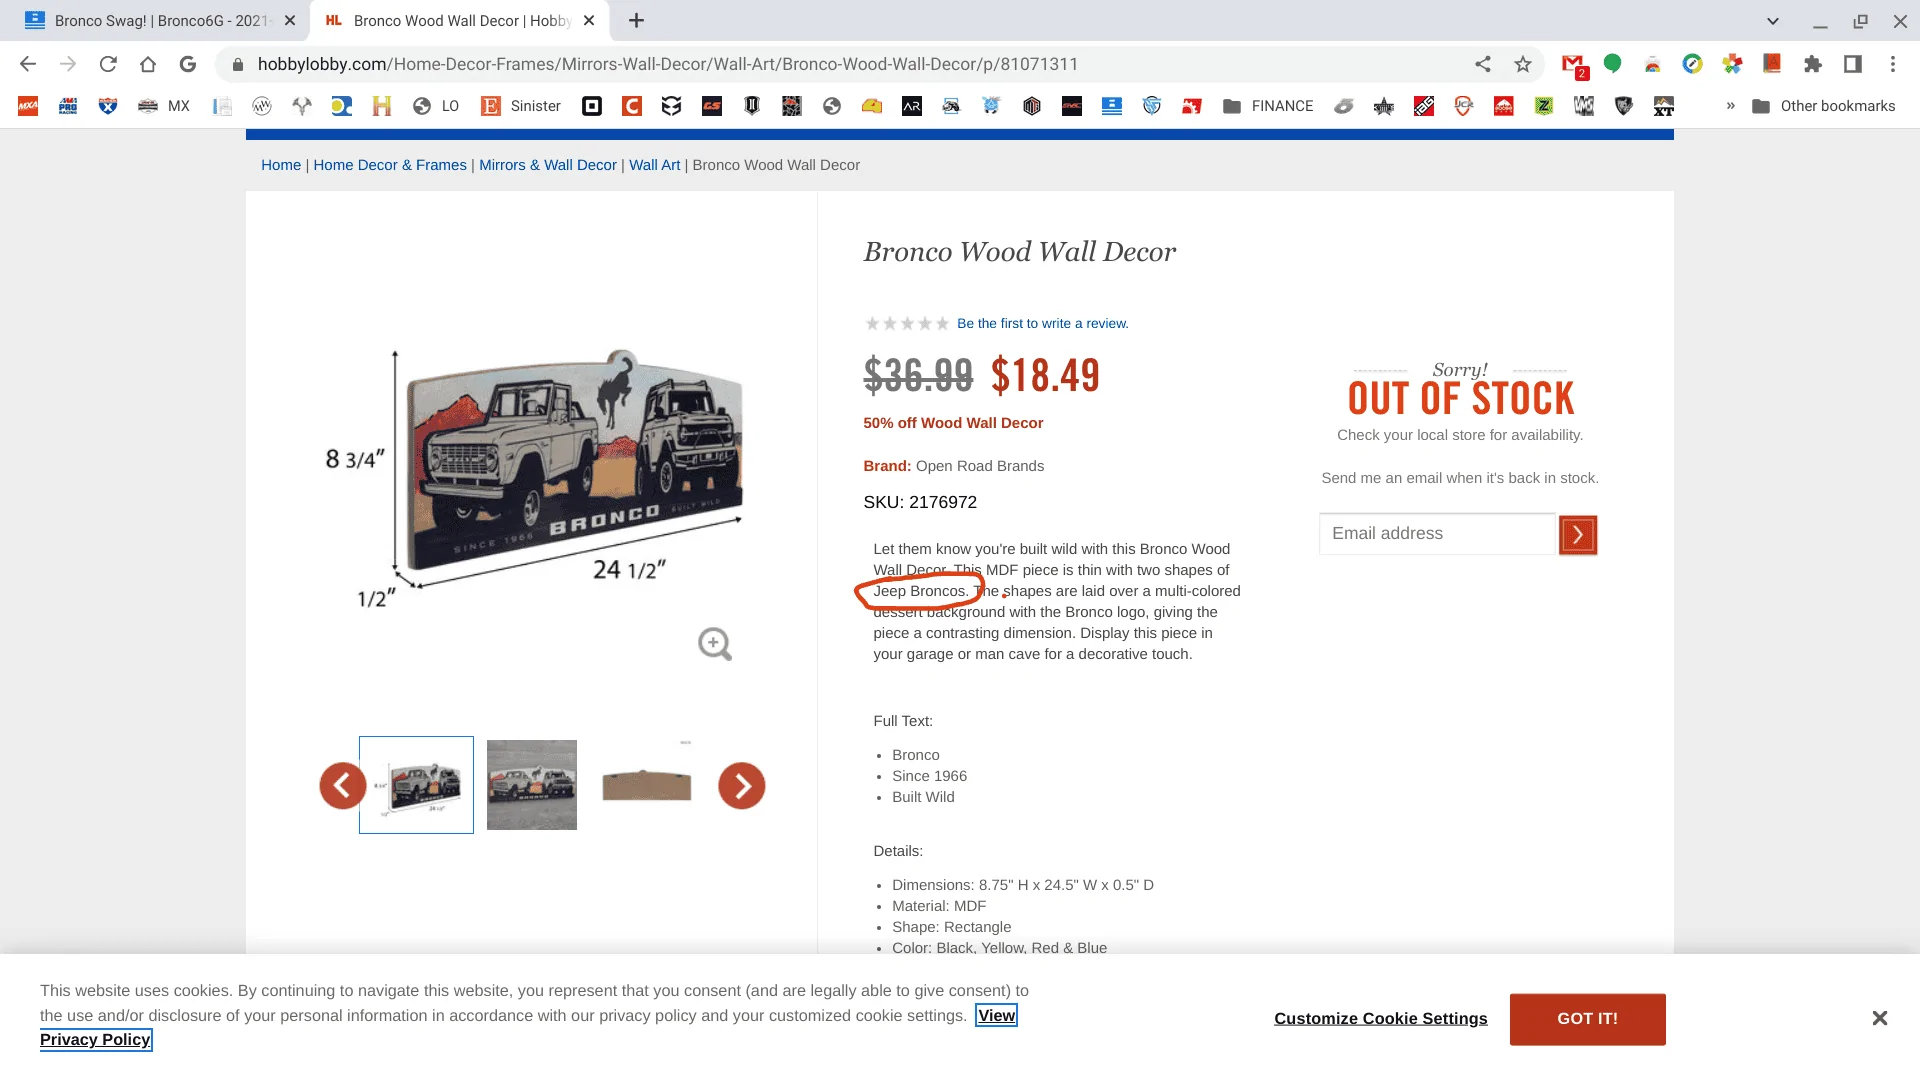Screen dimensions: 1920x1080
Task: Open the Other bookmarks folder
Action: pos(1824,106)
